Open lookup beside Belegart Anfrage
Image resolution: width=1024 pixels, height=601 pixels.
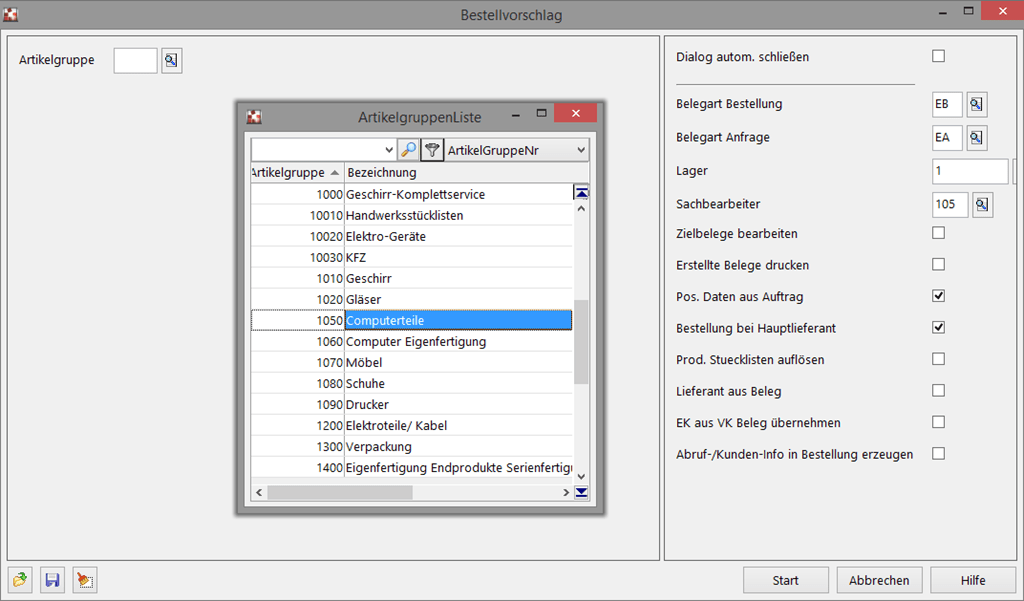click(976, 137)
